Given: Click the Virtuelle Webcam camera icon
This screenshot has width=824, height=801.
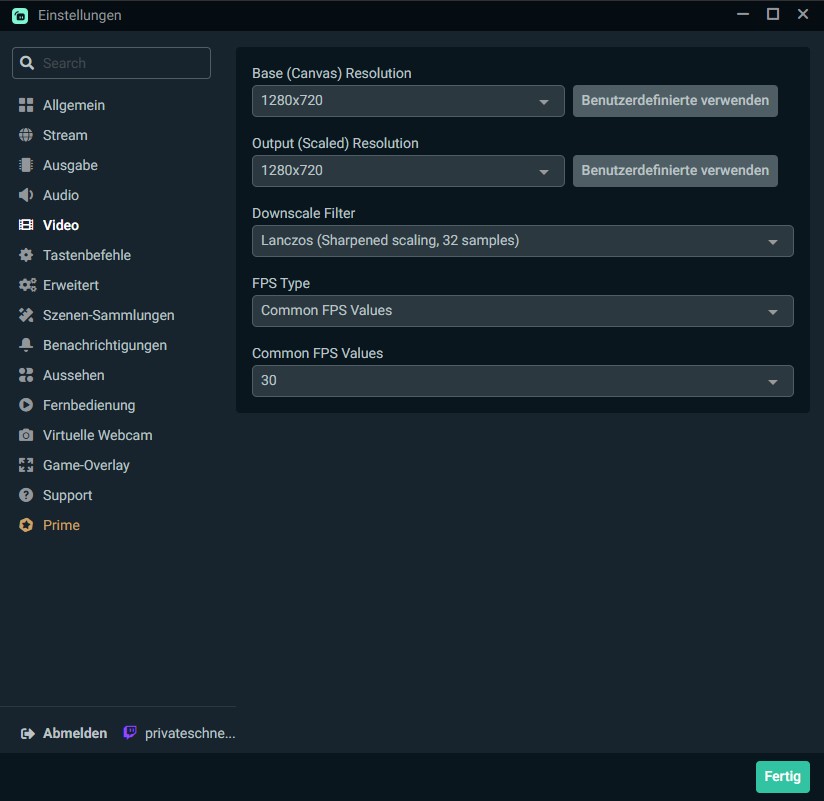Looking at the screenshot, I should click(x=26, y=435).
